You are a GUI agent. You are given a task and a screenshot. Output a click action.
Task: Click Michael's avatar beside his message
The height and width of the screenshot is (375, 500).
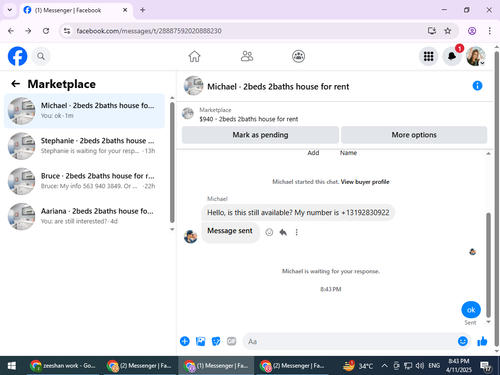point(191,236)
